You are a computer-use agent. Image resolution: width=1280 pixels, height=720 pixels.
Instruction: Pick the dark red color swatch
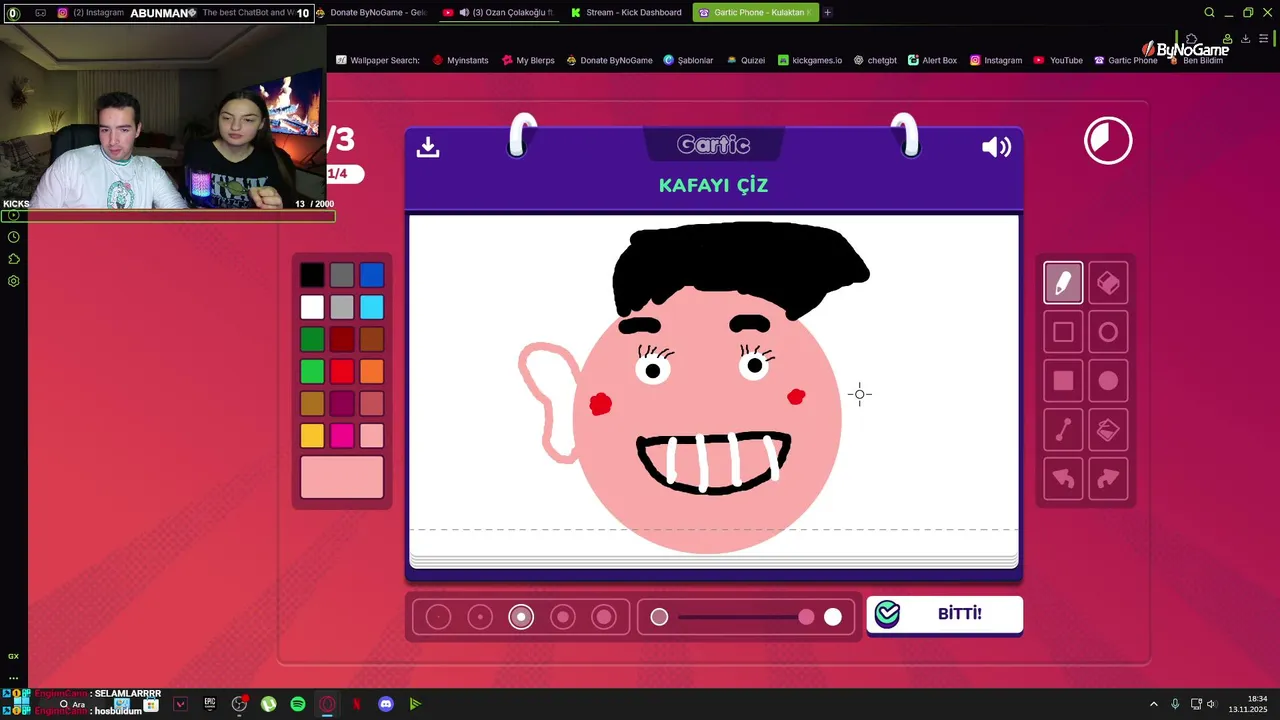pyautogui.click(x=342, y=339)
